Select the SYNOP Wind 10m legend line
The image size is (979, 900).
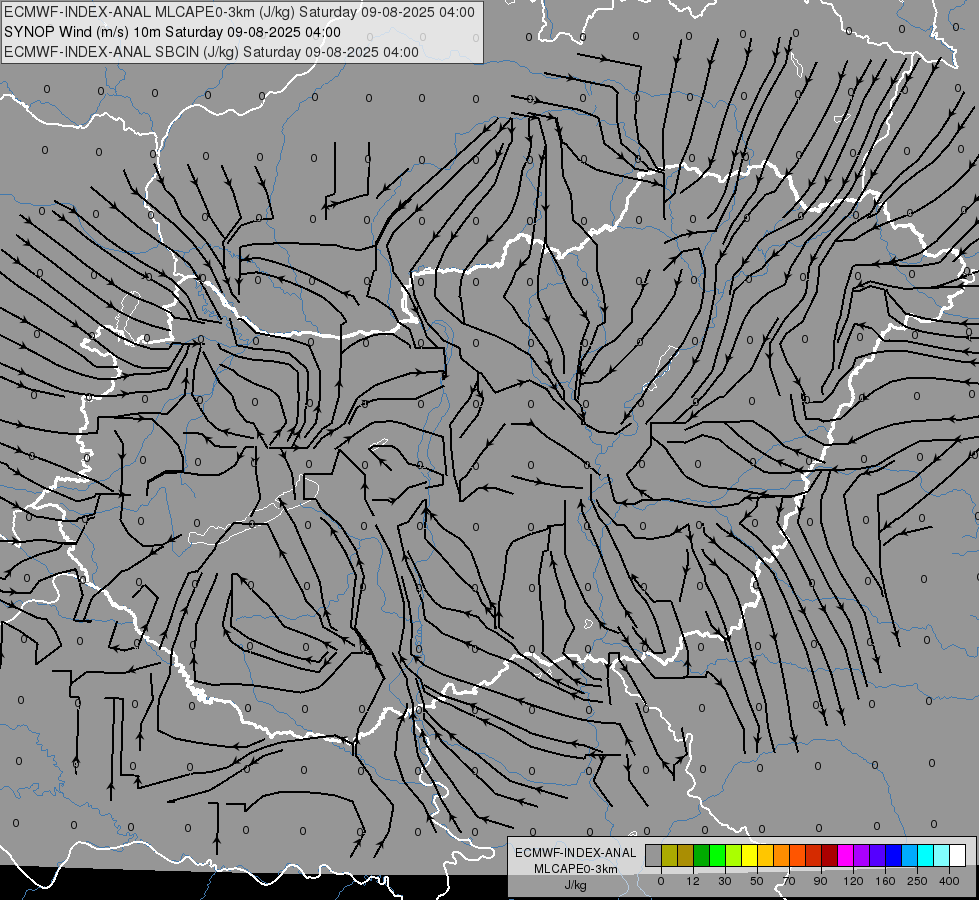172,32
